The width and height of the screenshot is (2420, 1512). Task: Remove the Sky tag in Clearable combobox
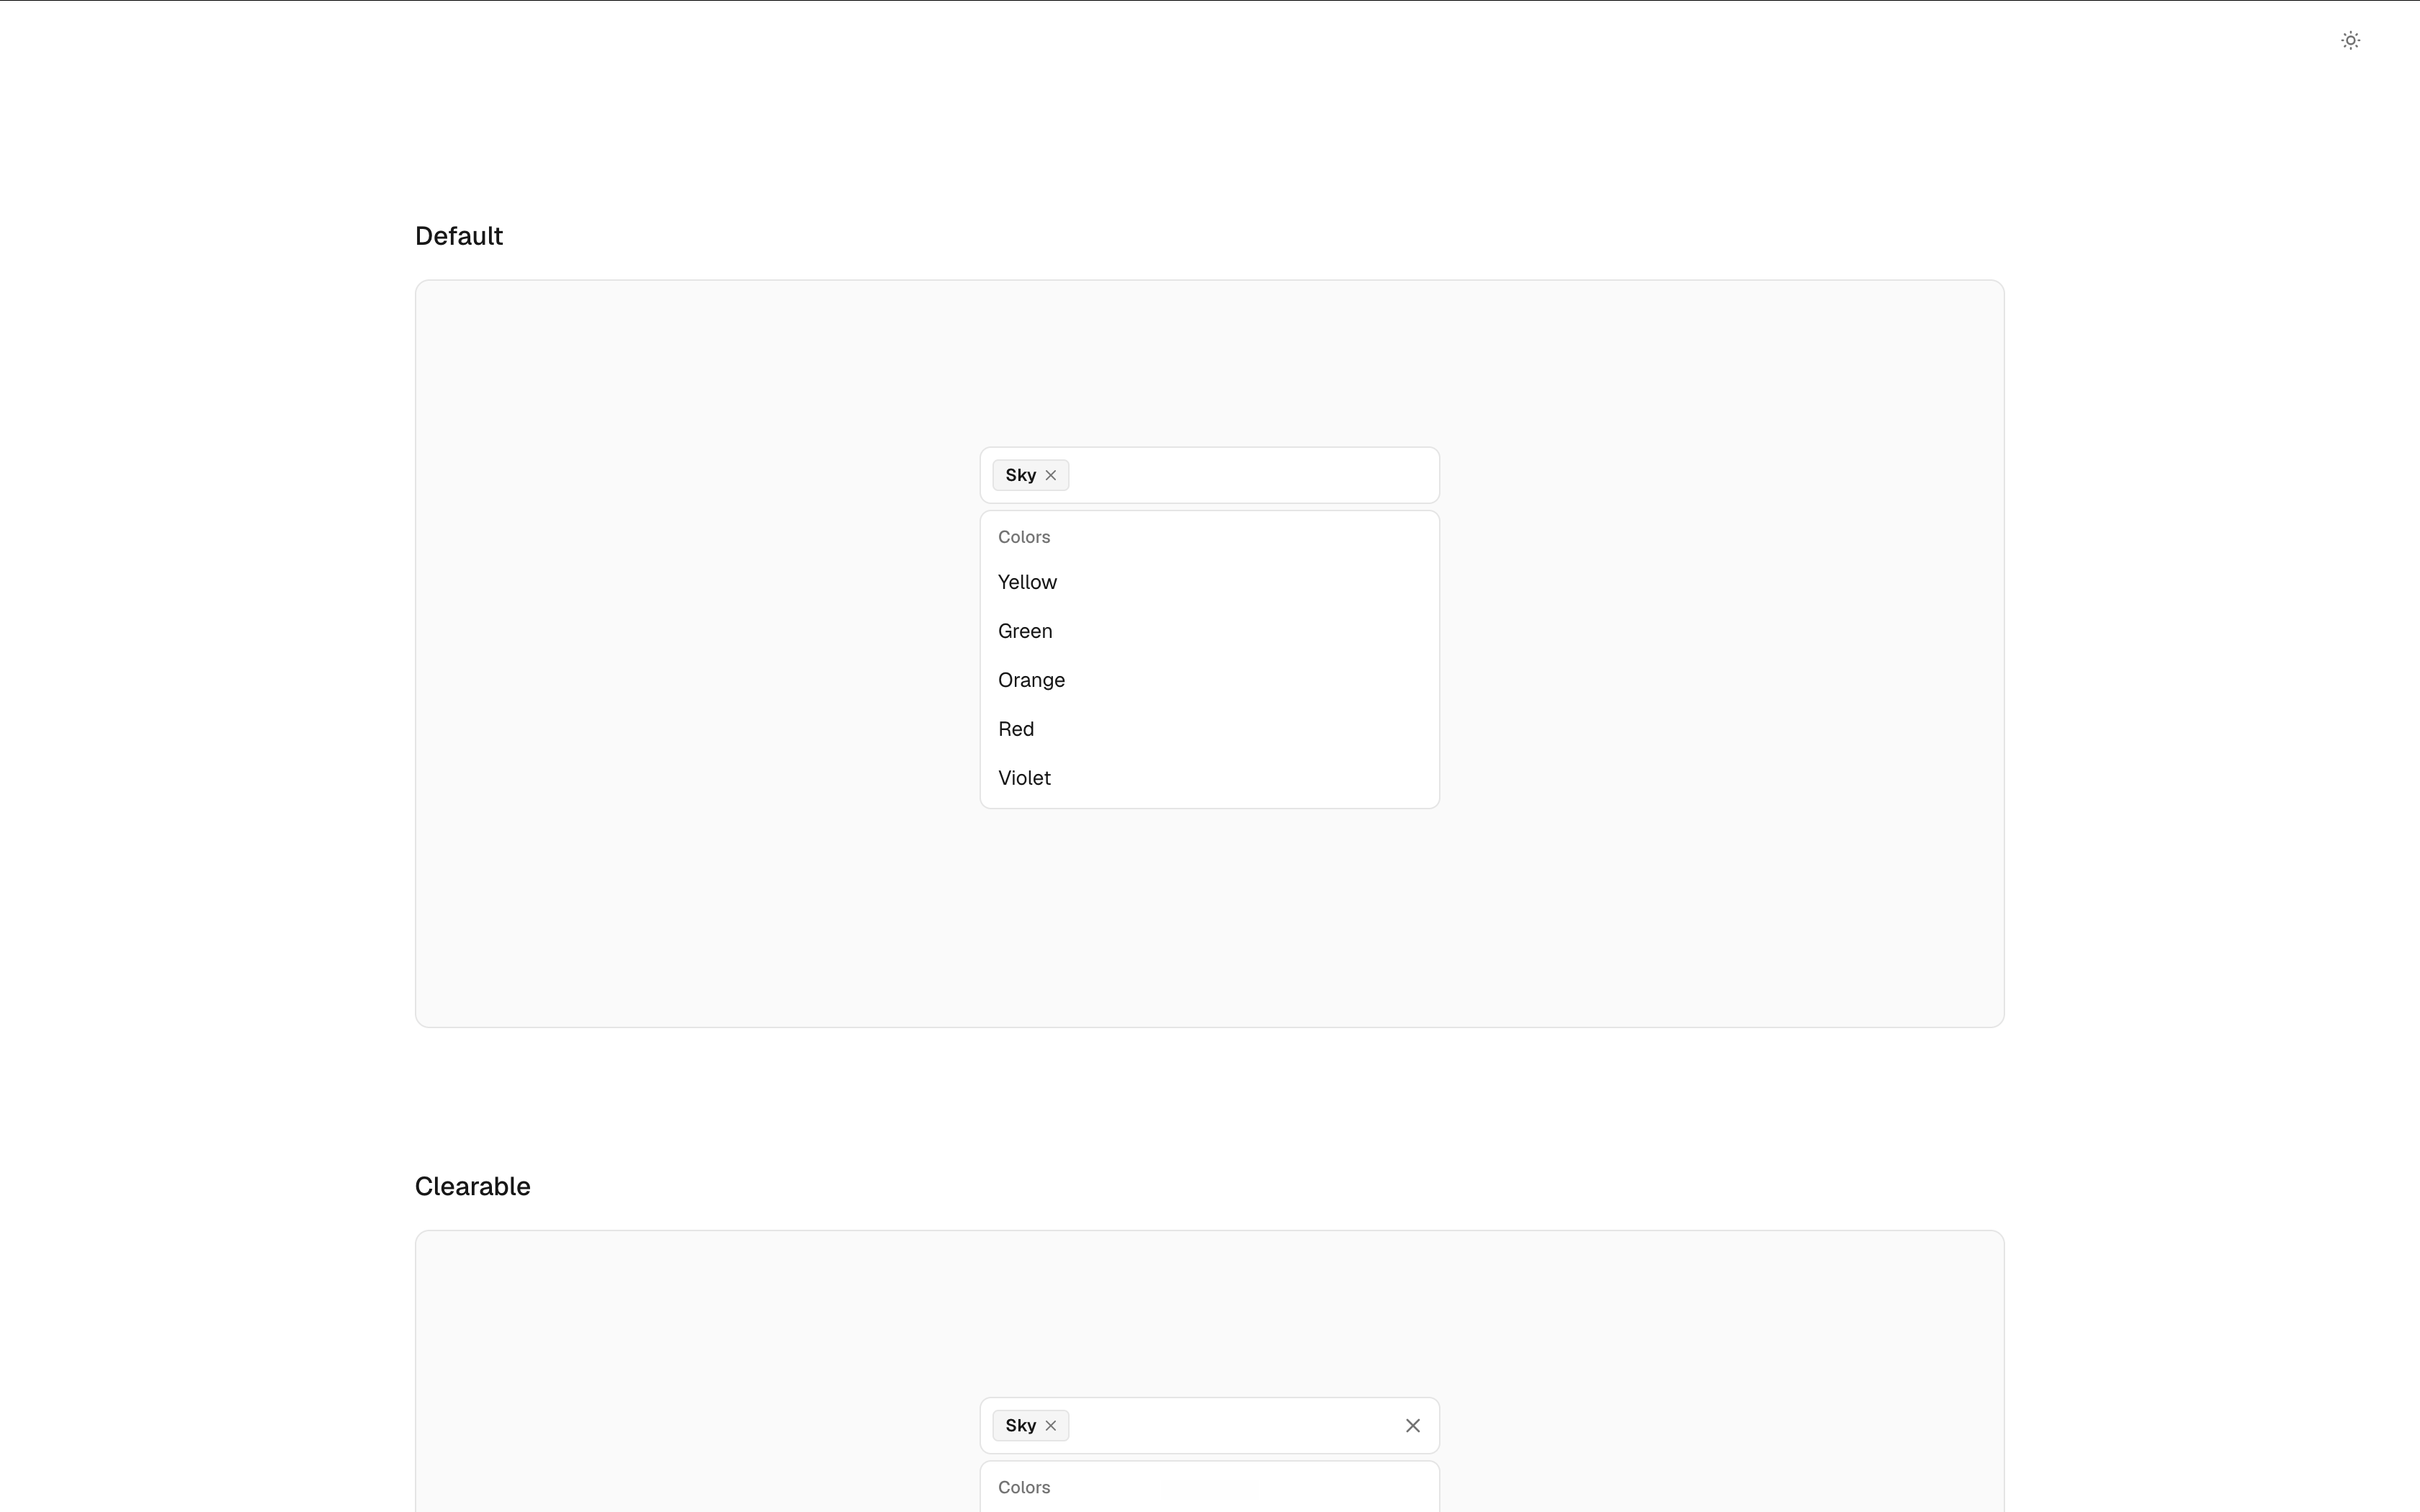coord(1050,1426)
